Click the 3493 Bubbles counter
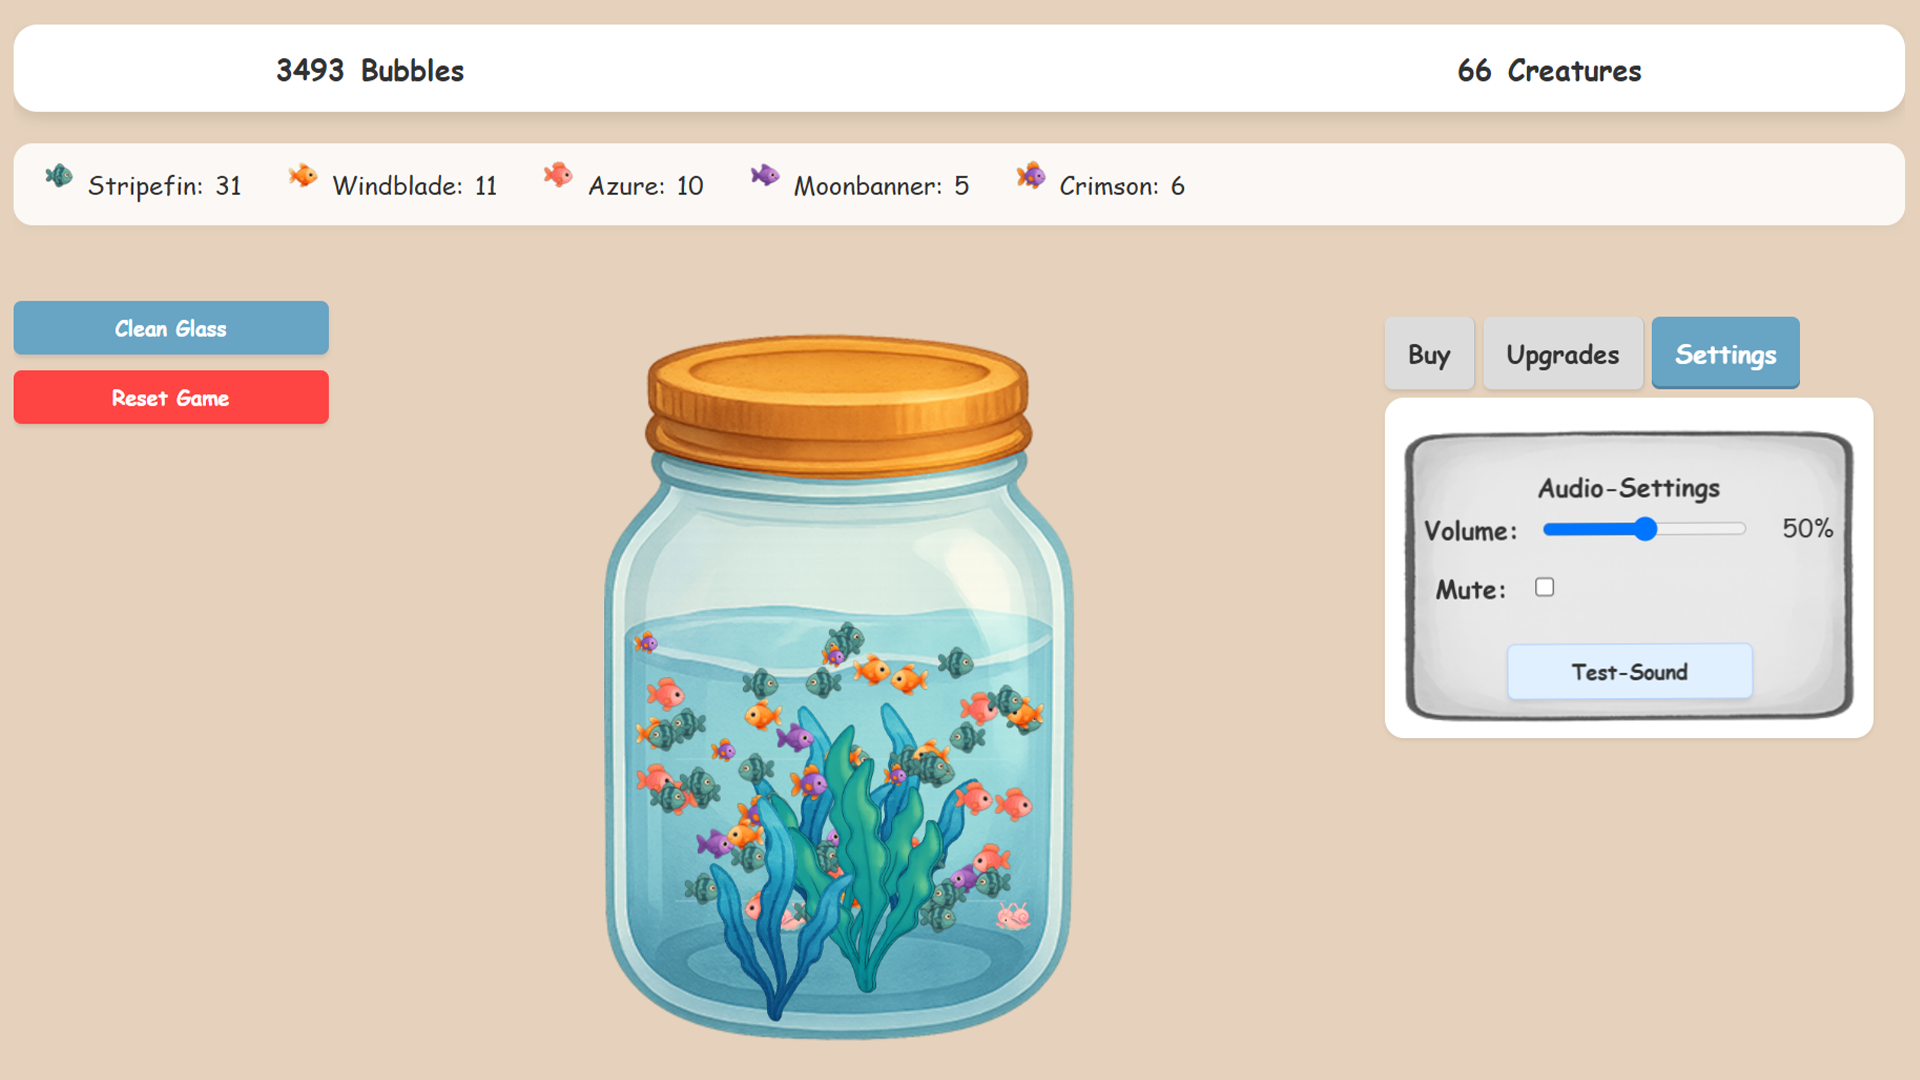Viewport: 1920px width, 1080px height. tap(370, 70)
